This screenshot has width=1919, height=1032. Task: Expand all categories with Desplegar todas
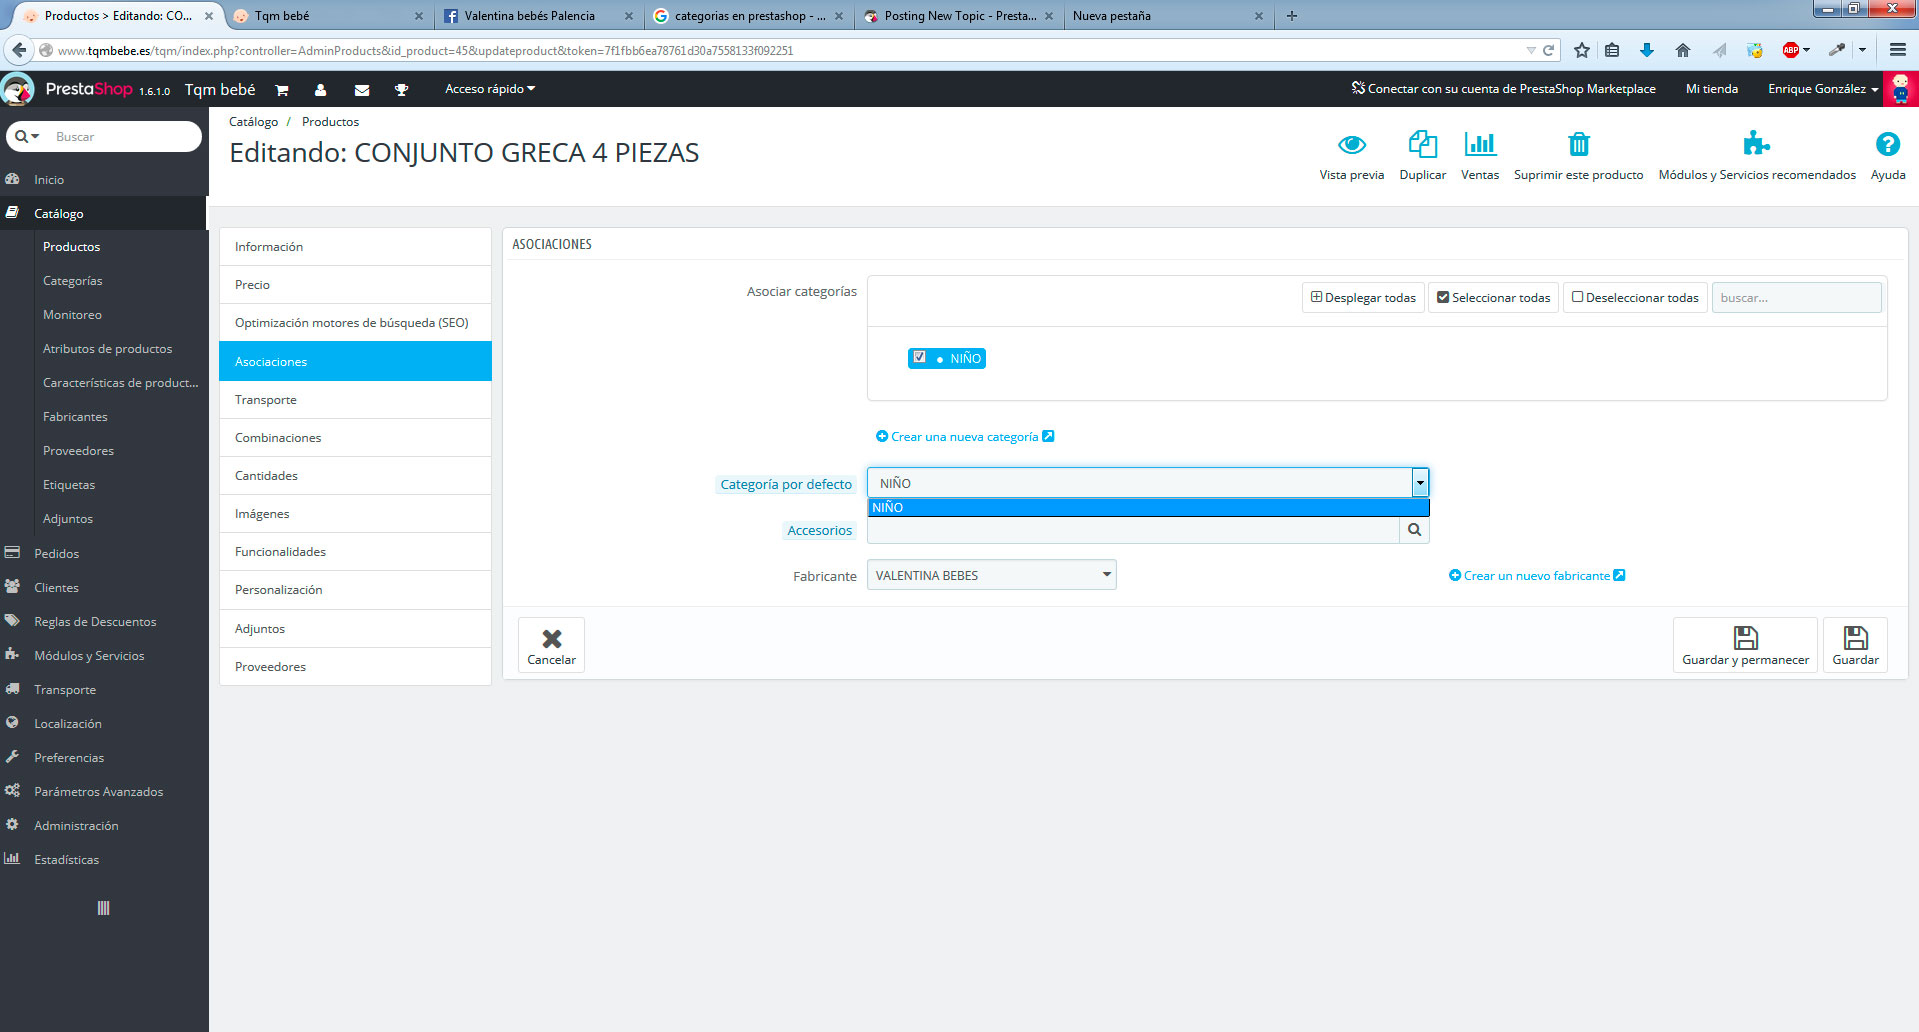tap(1363, 298)
